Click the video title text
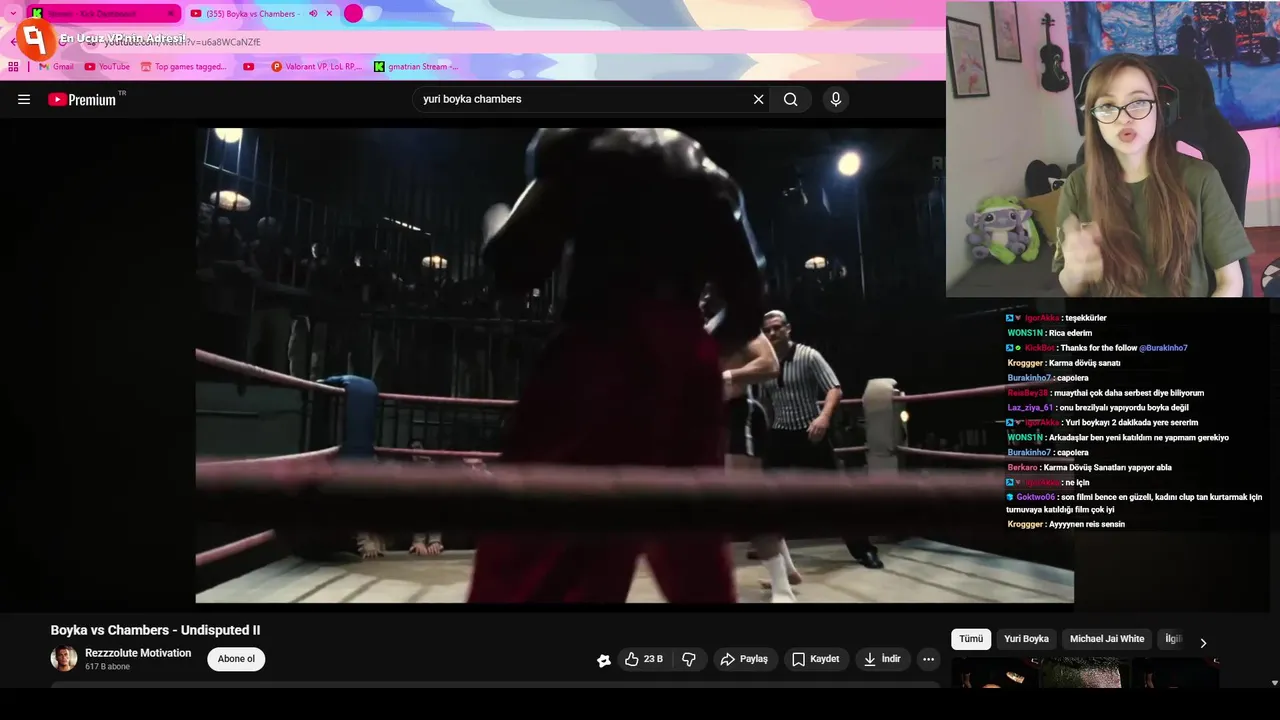Image resolution: width=1280 pixels, height=720 pixels. 155,630
